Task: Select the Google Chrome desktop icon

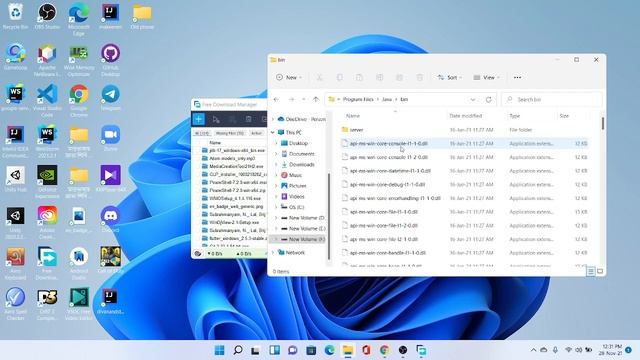Action: click(x=79, y=101)
